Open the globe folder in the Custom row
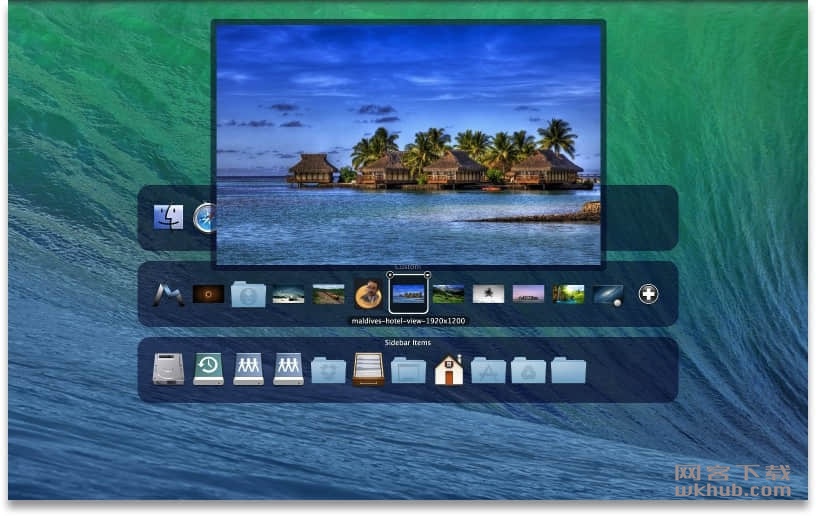This screenshot has height=516, width=816. (248, 294)
